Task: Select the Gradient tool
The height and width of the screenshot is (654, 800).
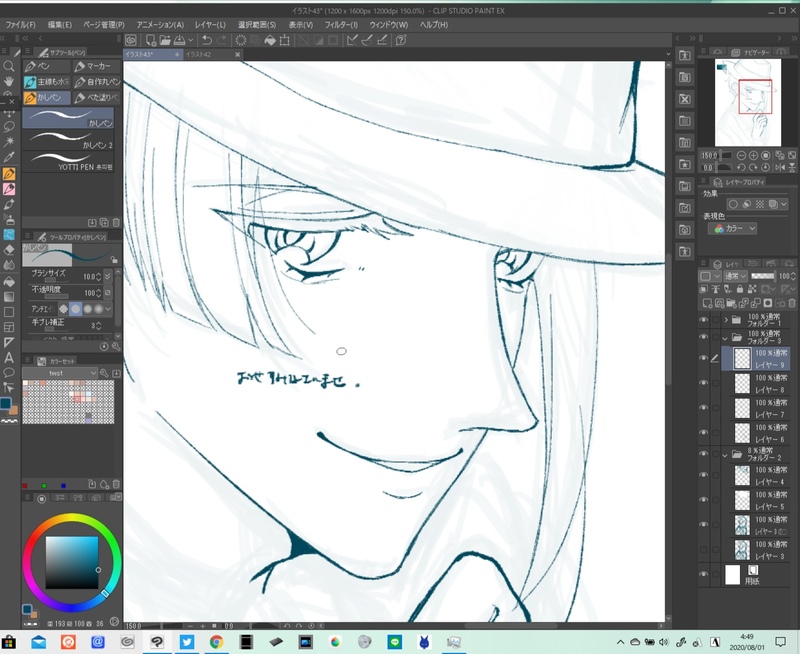Action: 9,296
